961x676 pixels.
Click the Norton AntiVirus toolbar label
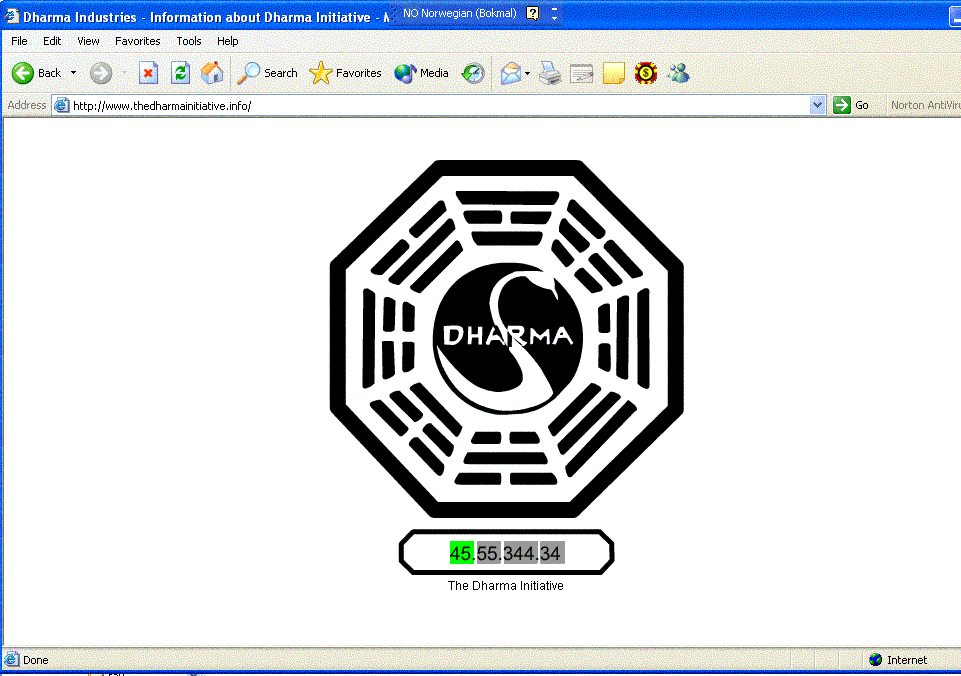click(925, 105)
